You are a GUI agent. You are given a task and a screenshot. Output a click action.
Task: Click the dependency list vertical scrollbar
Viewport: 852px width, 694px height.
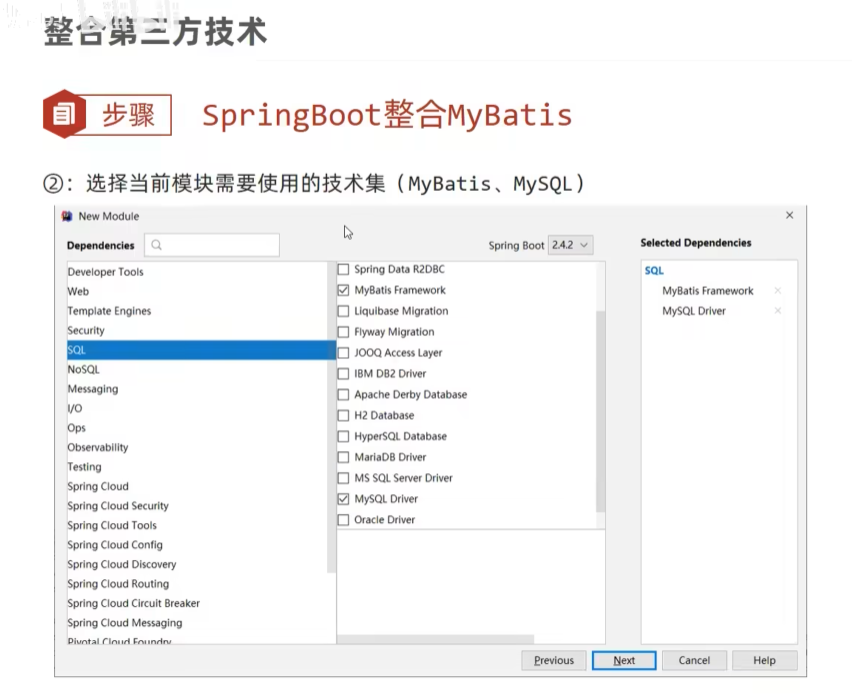(600, 411)
